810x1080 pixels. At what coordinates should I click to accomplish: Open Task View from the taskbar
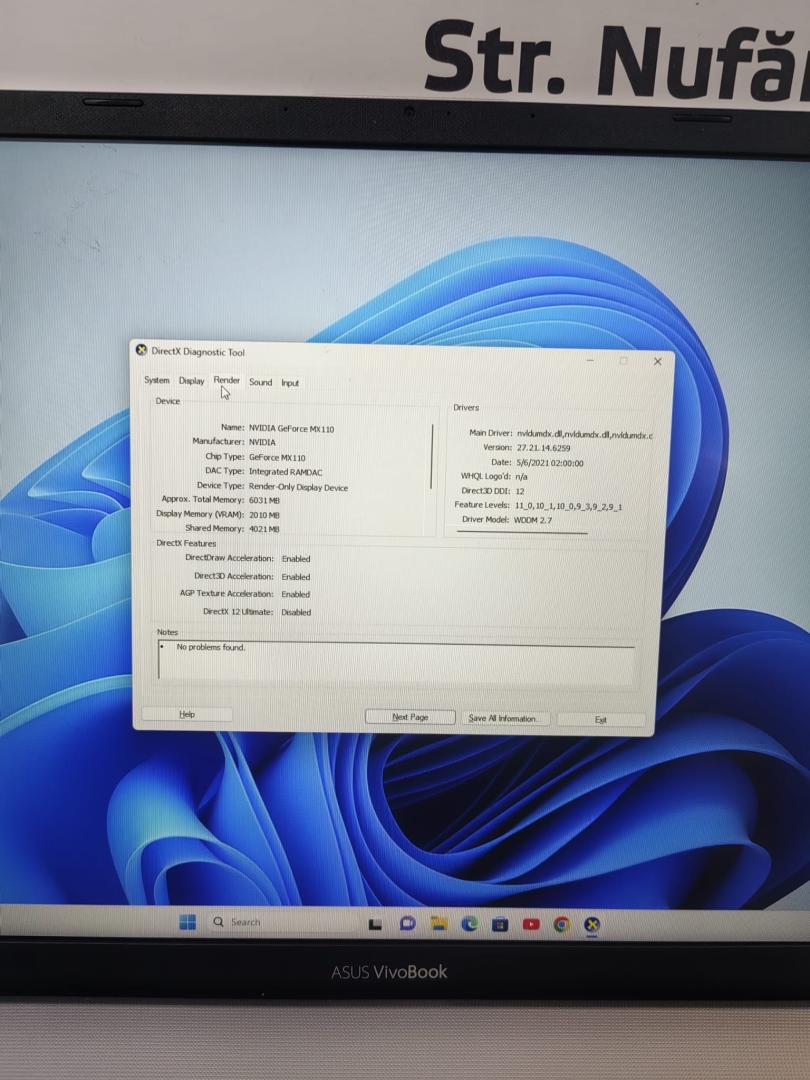pyautogui.click(x=376, y=924)
